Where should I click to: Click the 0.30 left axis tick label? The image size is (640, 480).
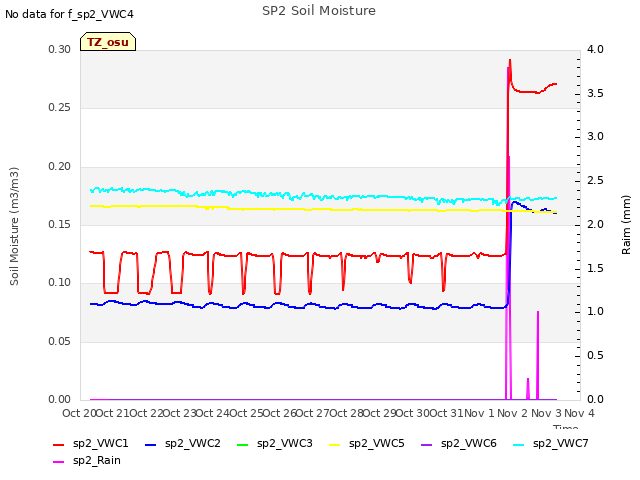60,49
